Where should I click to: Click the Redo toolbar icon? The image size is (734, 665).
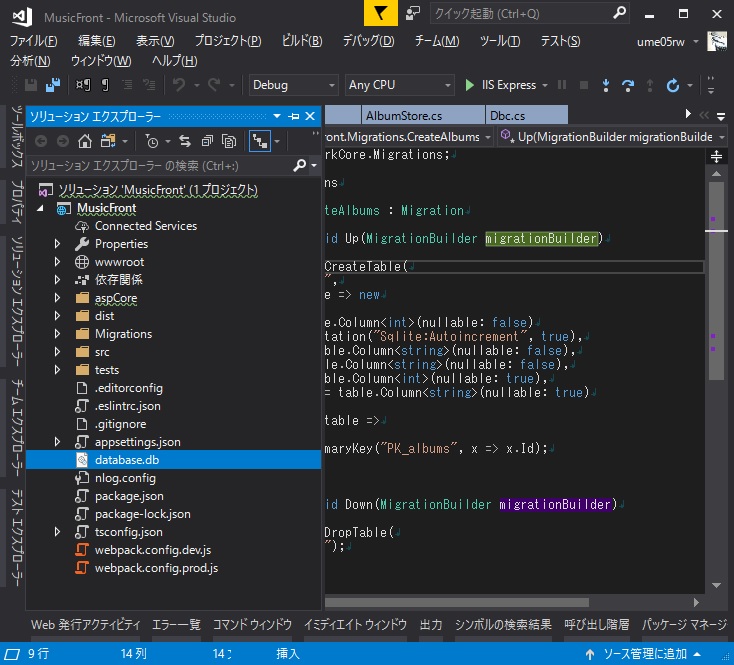[x=214, y=85]
